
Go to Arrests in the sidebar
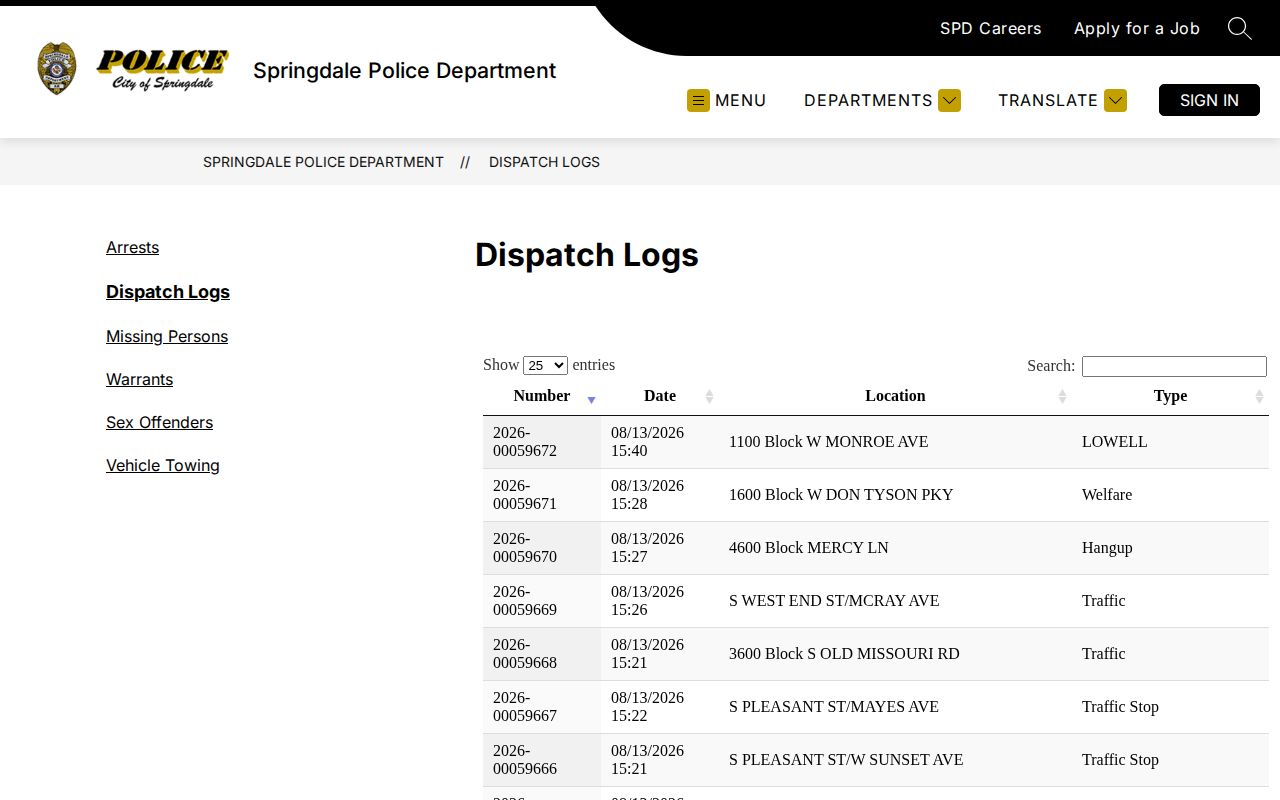pyautogui.click(x=132, y=248)
